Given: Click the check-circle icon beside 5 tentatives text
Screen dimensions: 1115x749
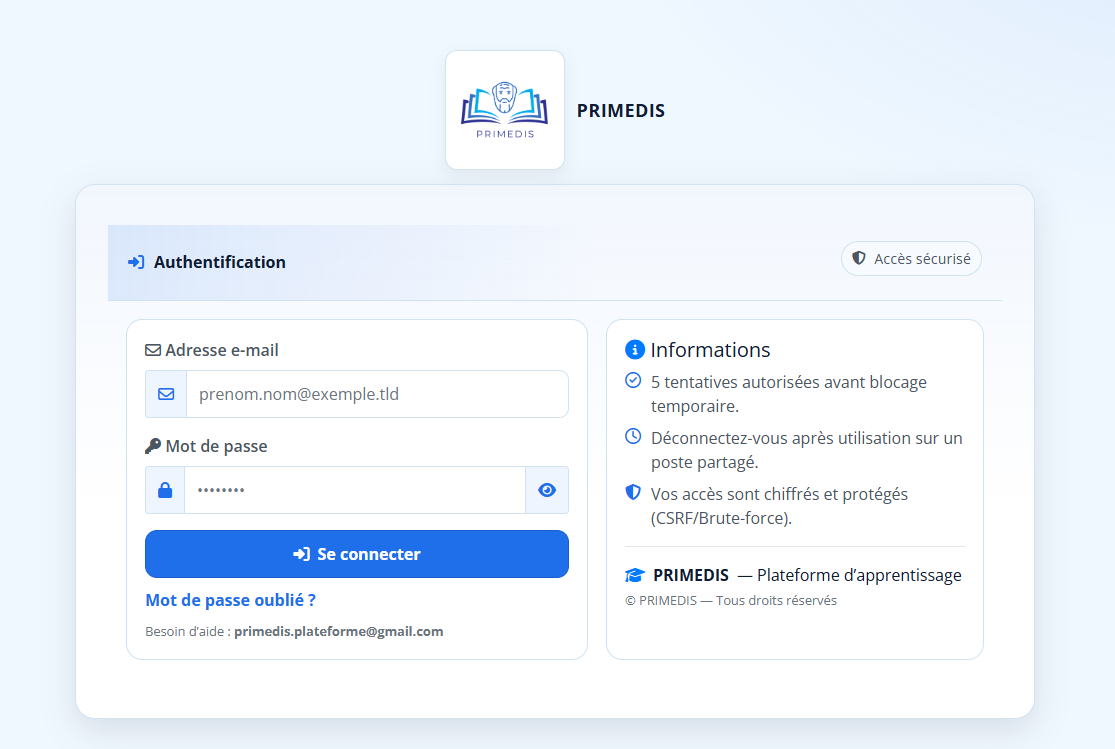Looking at the screenshot, I should pos(633,381).
